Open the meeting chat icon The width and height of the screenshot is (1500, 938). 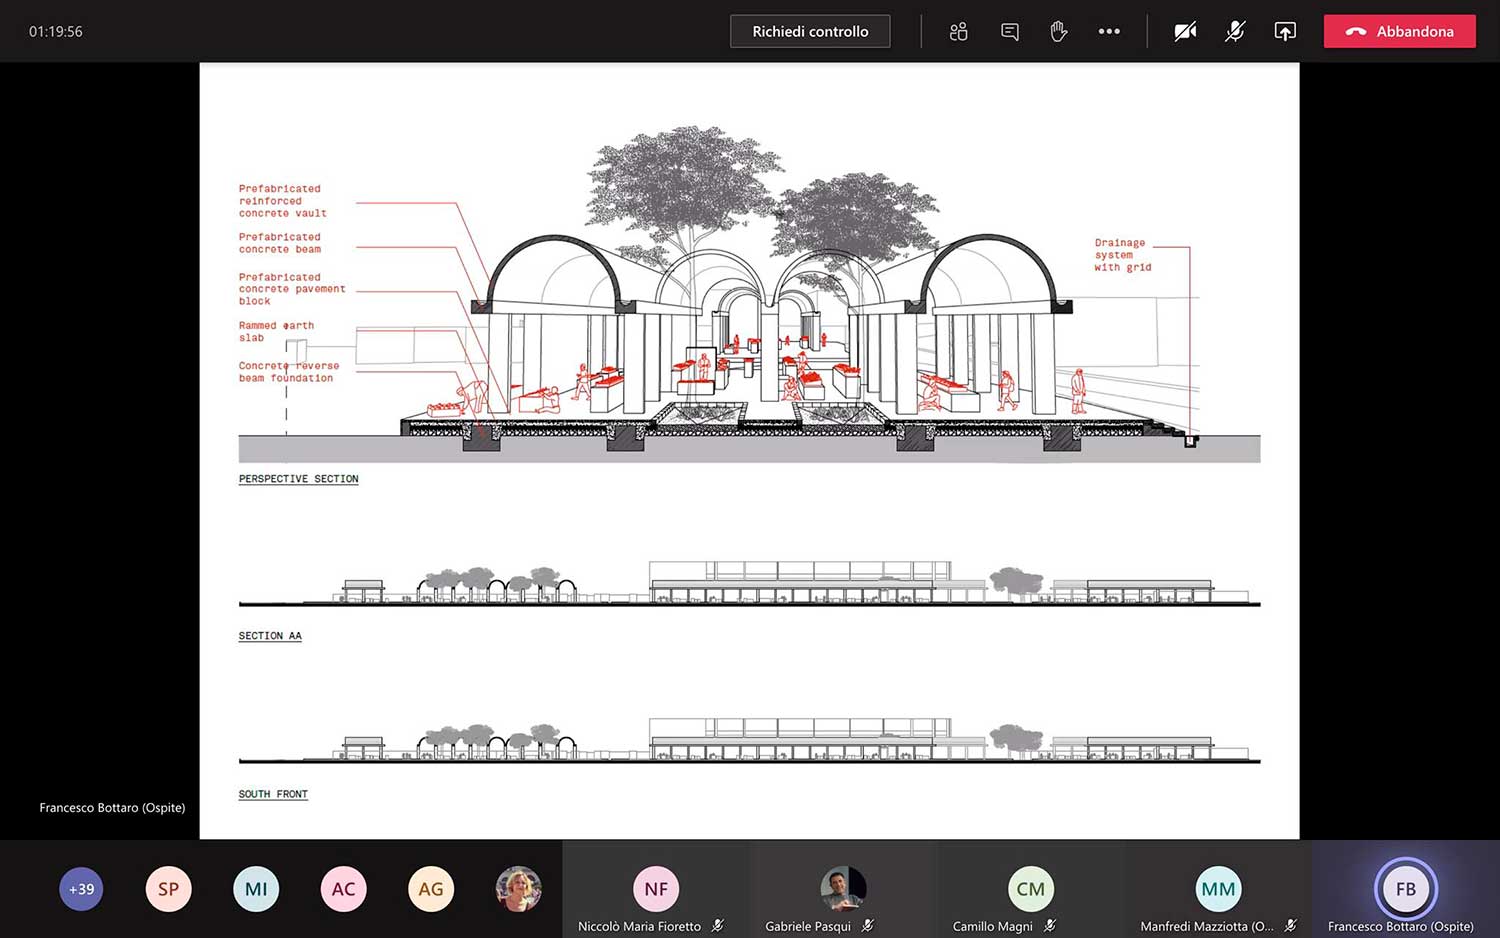[1010, 32]
